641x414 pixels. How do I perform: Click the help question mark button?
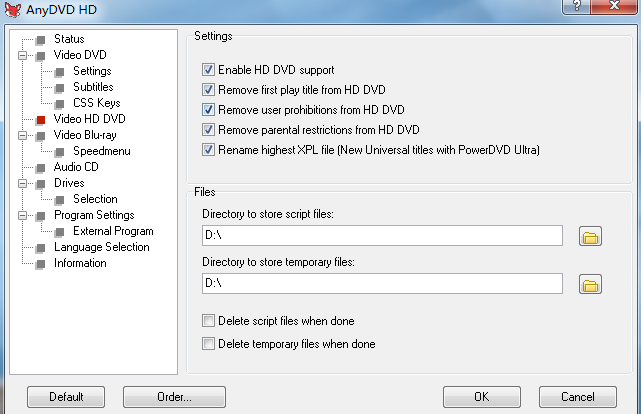[x=576, y=6]
